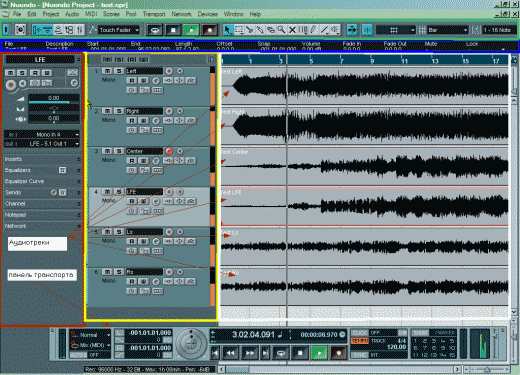Mute the Left track

click(x=107, y=71)
